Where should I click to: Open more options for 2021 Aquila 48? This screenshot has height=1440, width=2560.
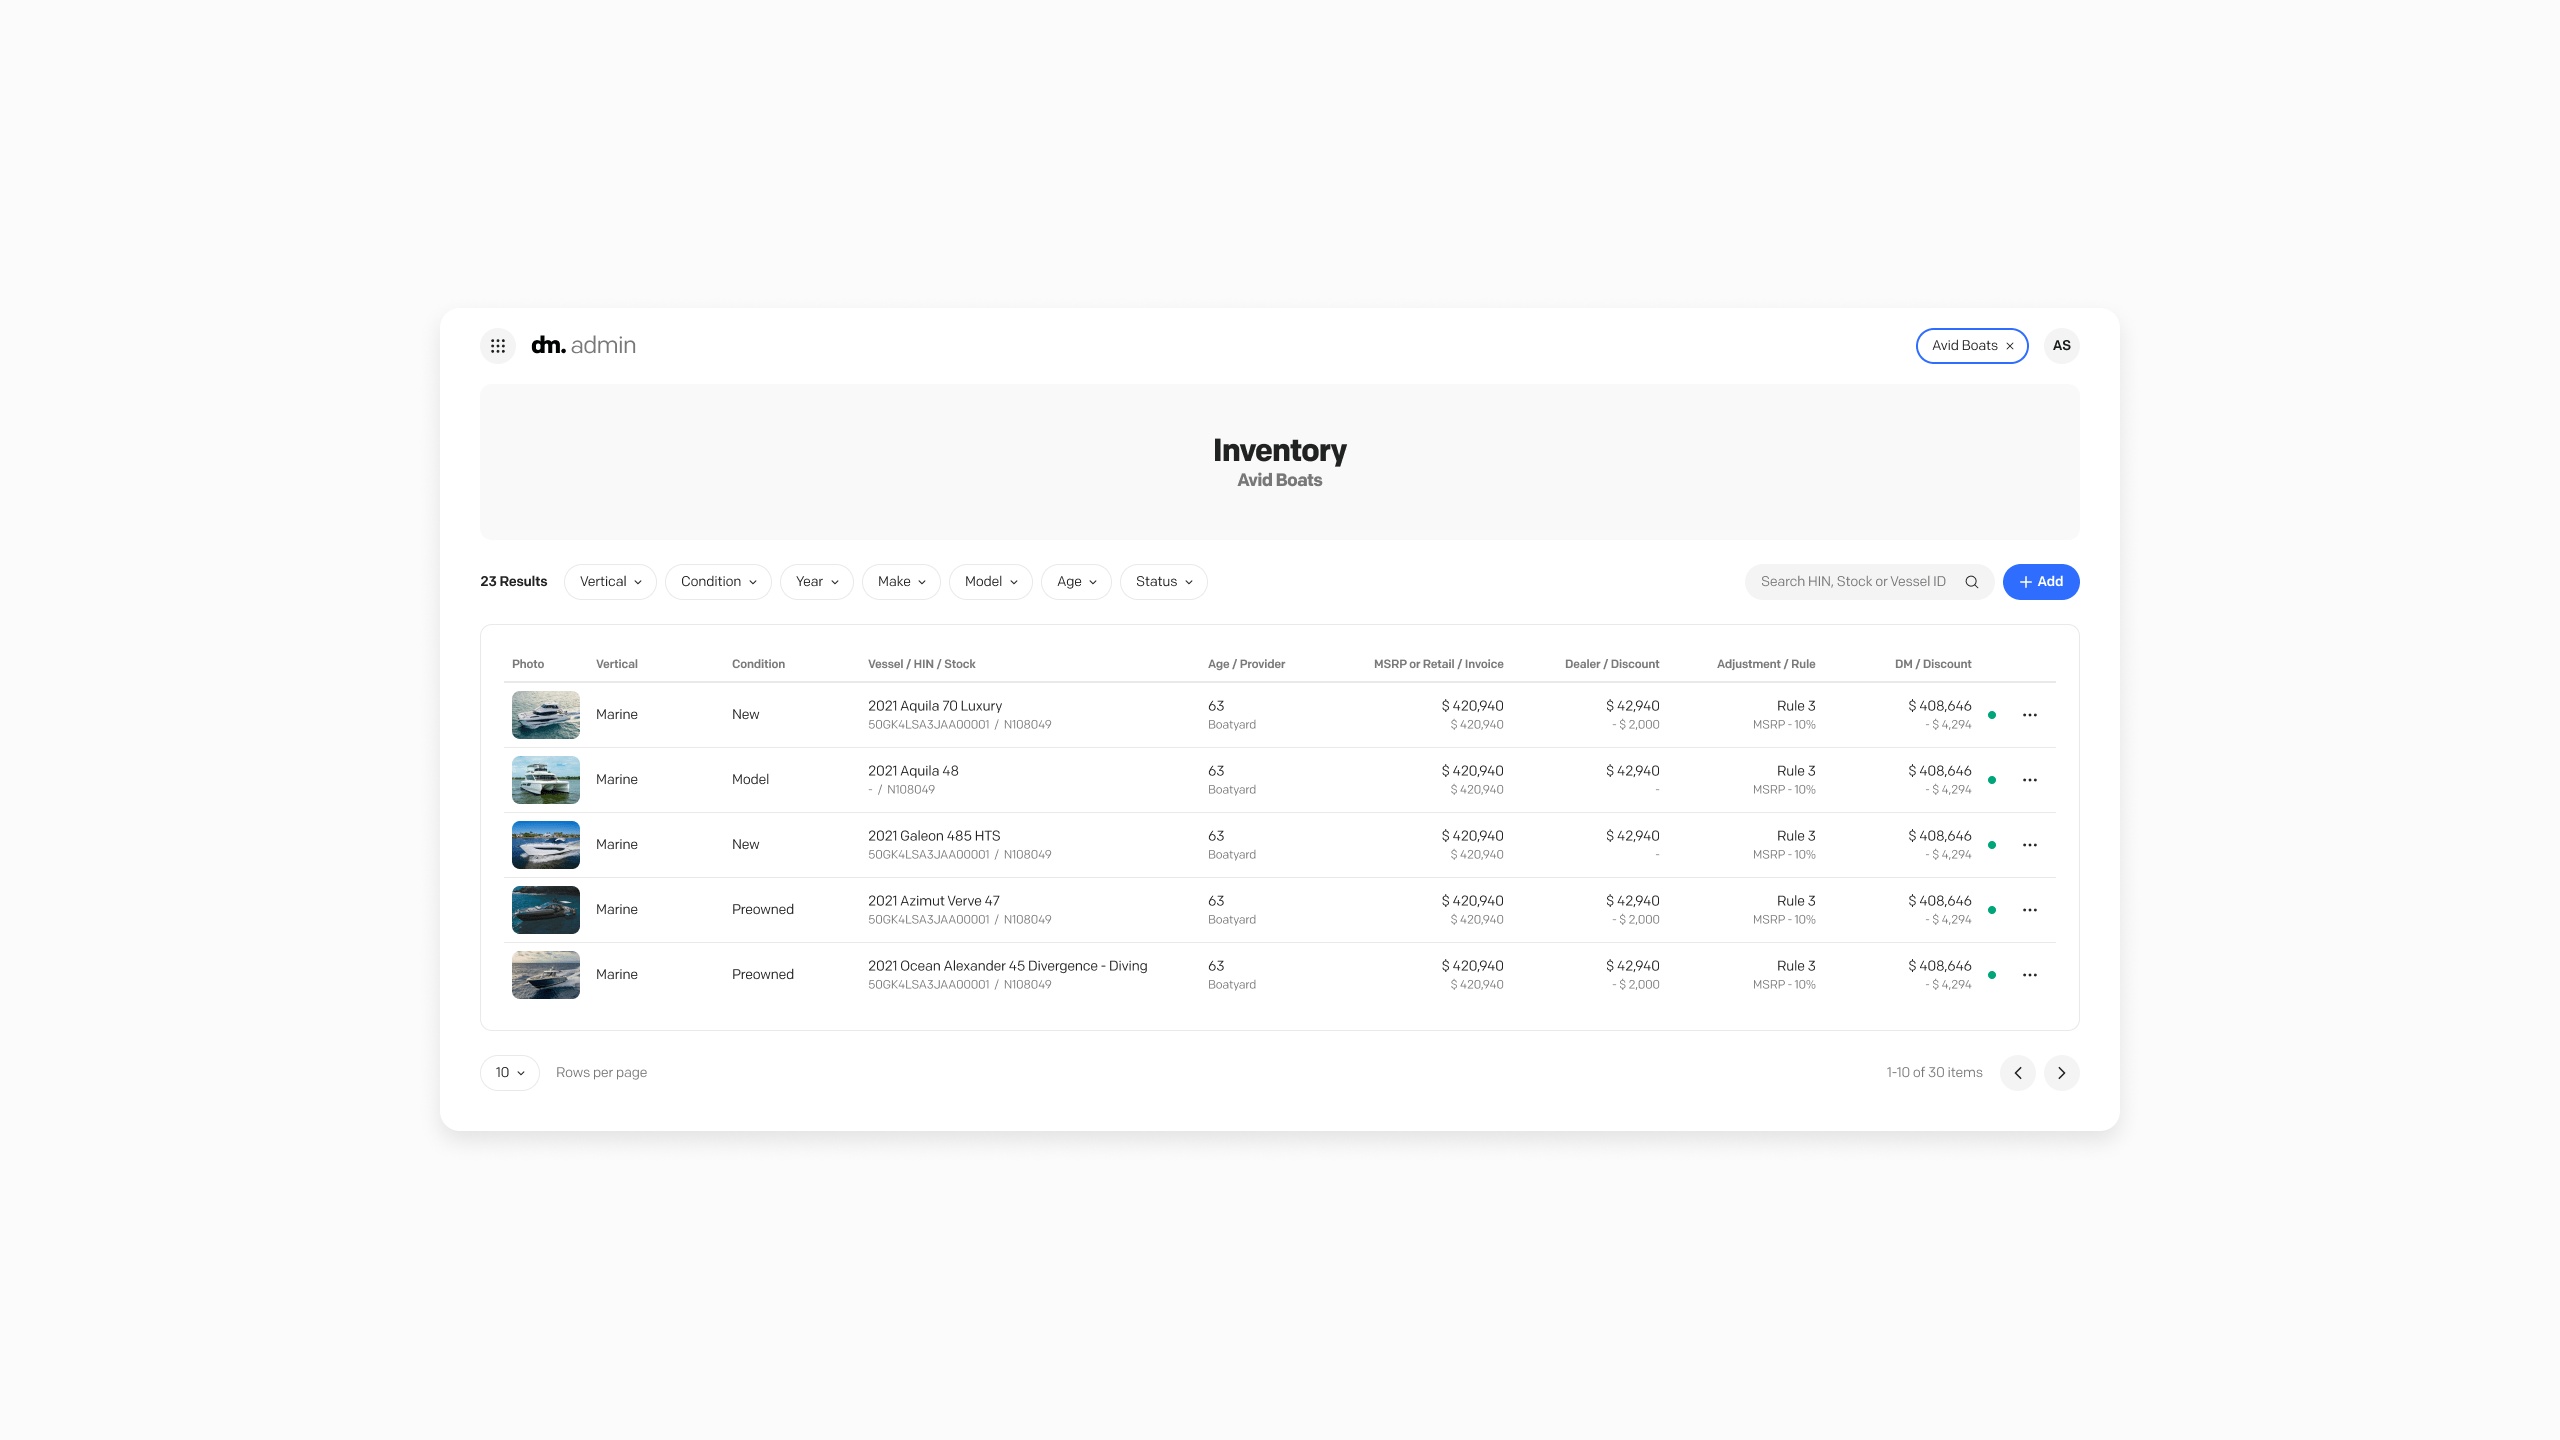(x=2029, y=780)
